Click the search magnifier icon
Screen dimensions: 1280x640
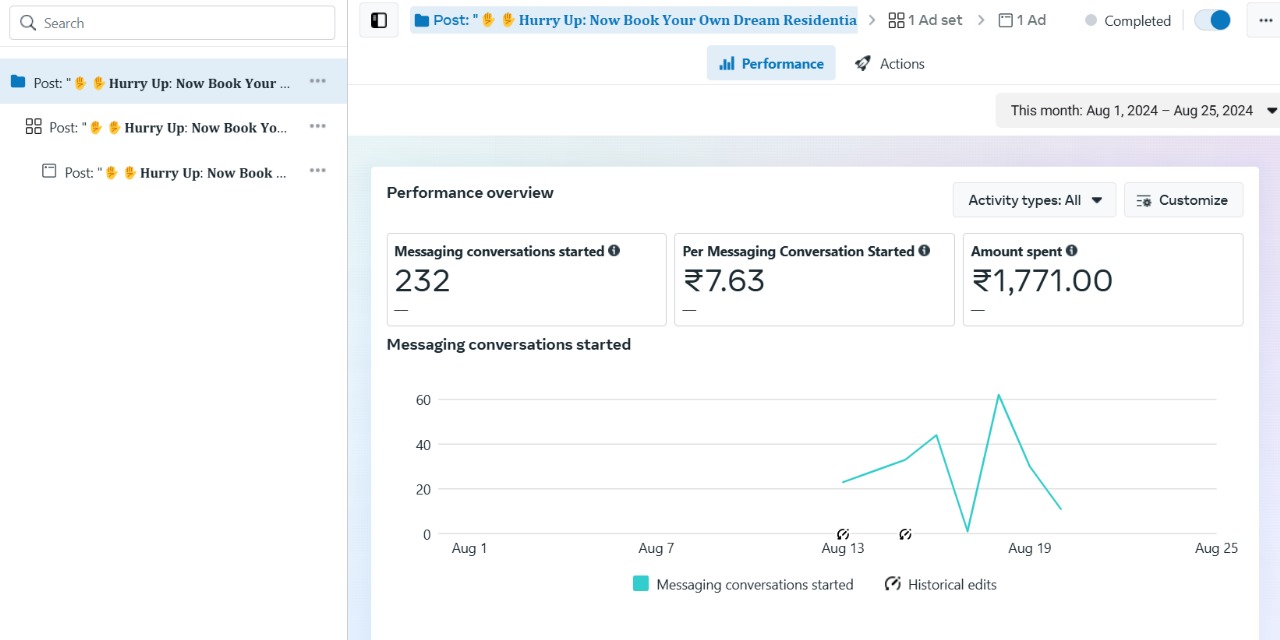(28, 22)
